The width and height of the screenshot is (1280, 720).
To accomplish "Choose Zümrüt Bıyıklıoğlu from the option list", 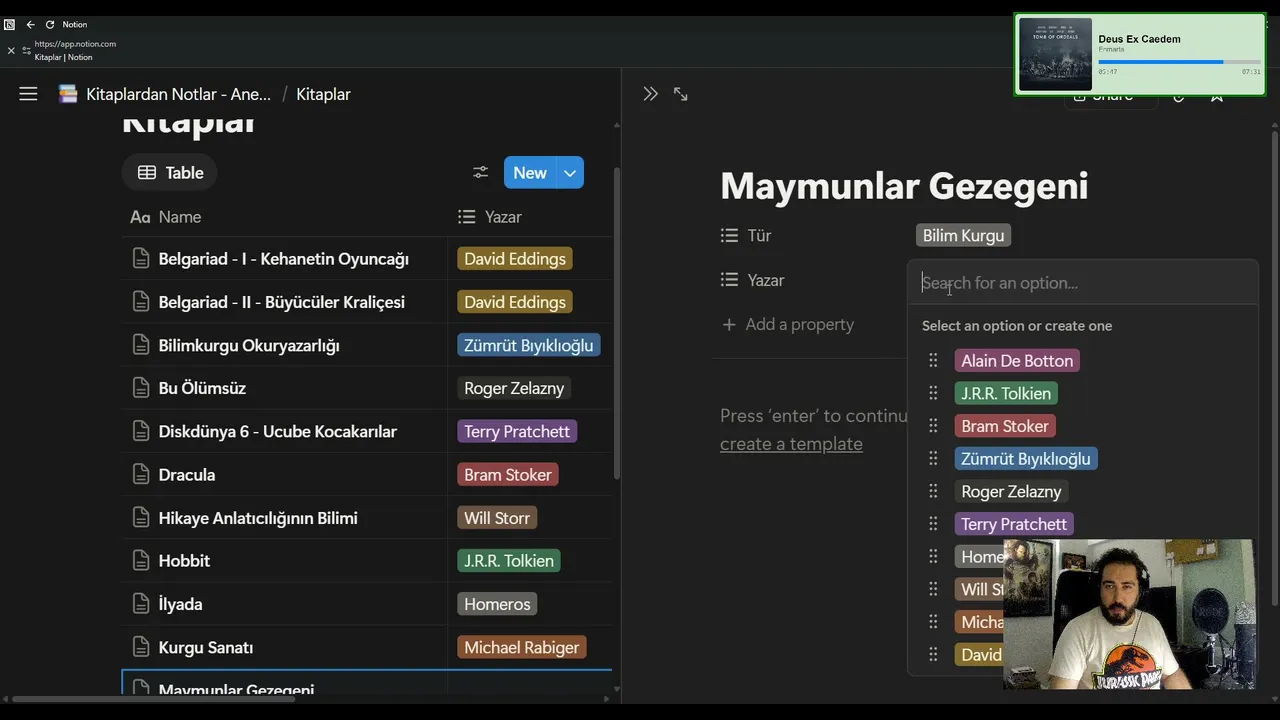I will click(1026, 459).
